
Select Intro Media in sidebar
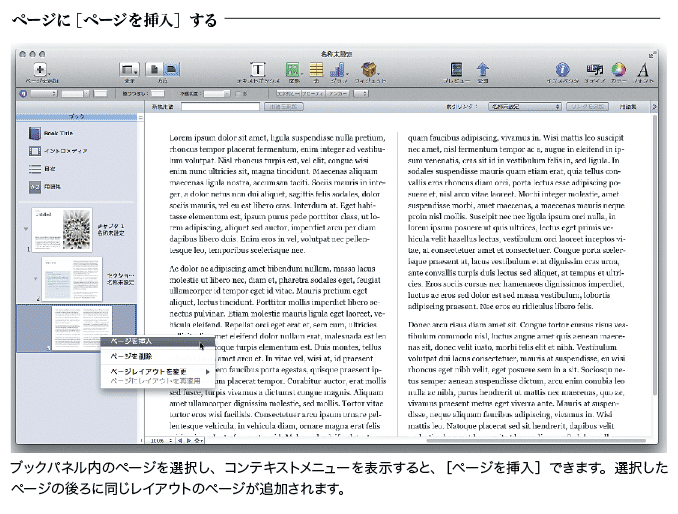58,151
